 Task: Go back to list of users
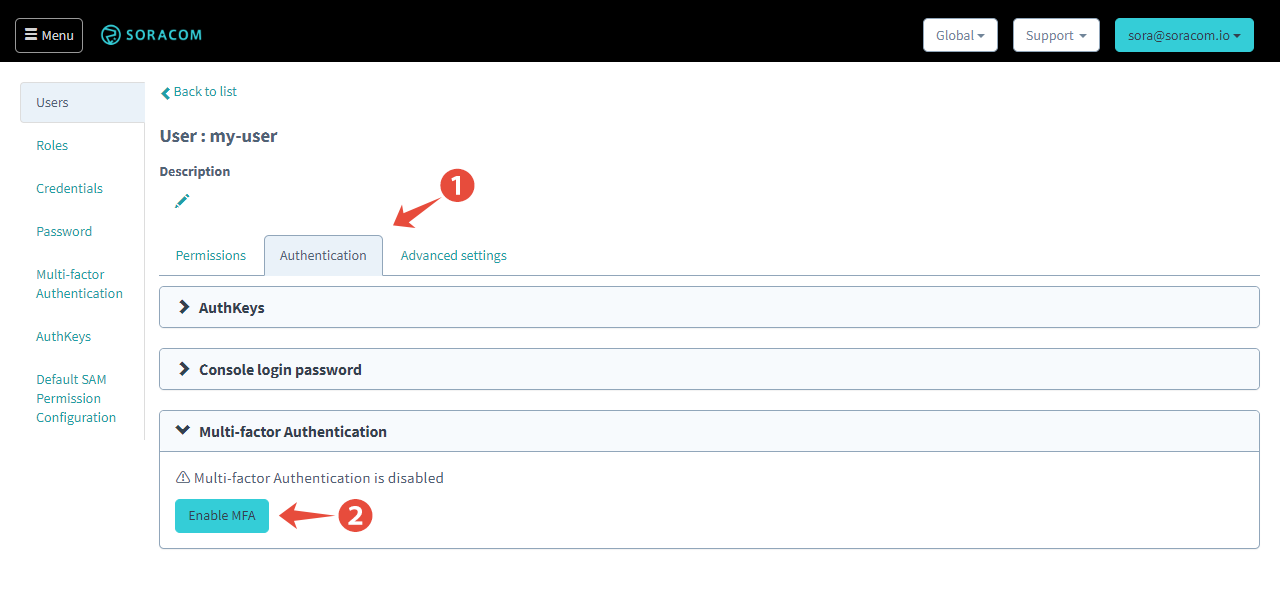pos(199,91)
